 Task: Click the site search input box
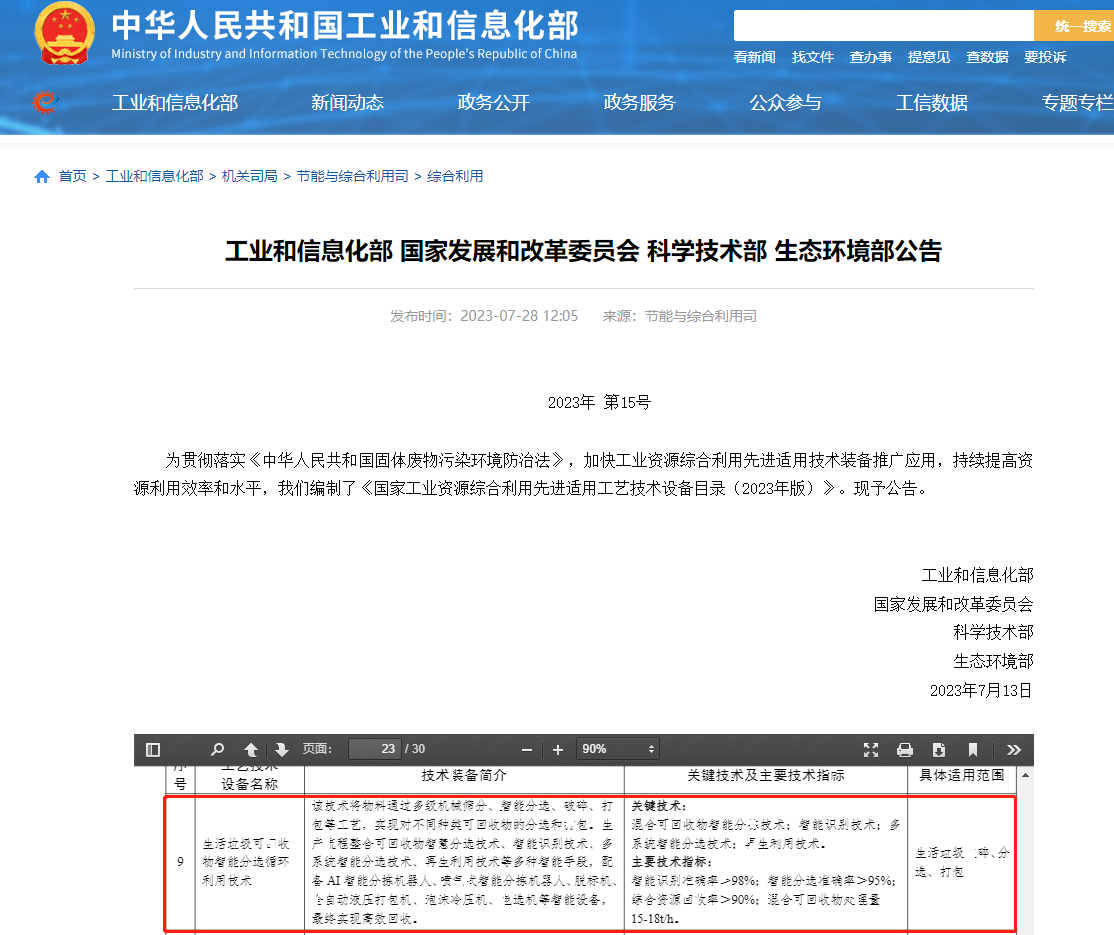(x=883, y=26)
